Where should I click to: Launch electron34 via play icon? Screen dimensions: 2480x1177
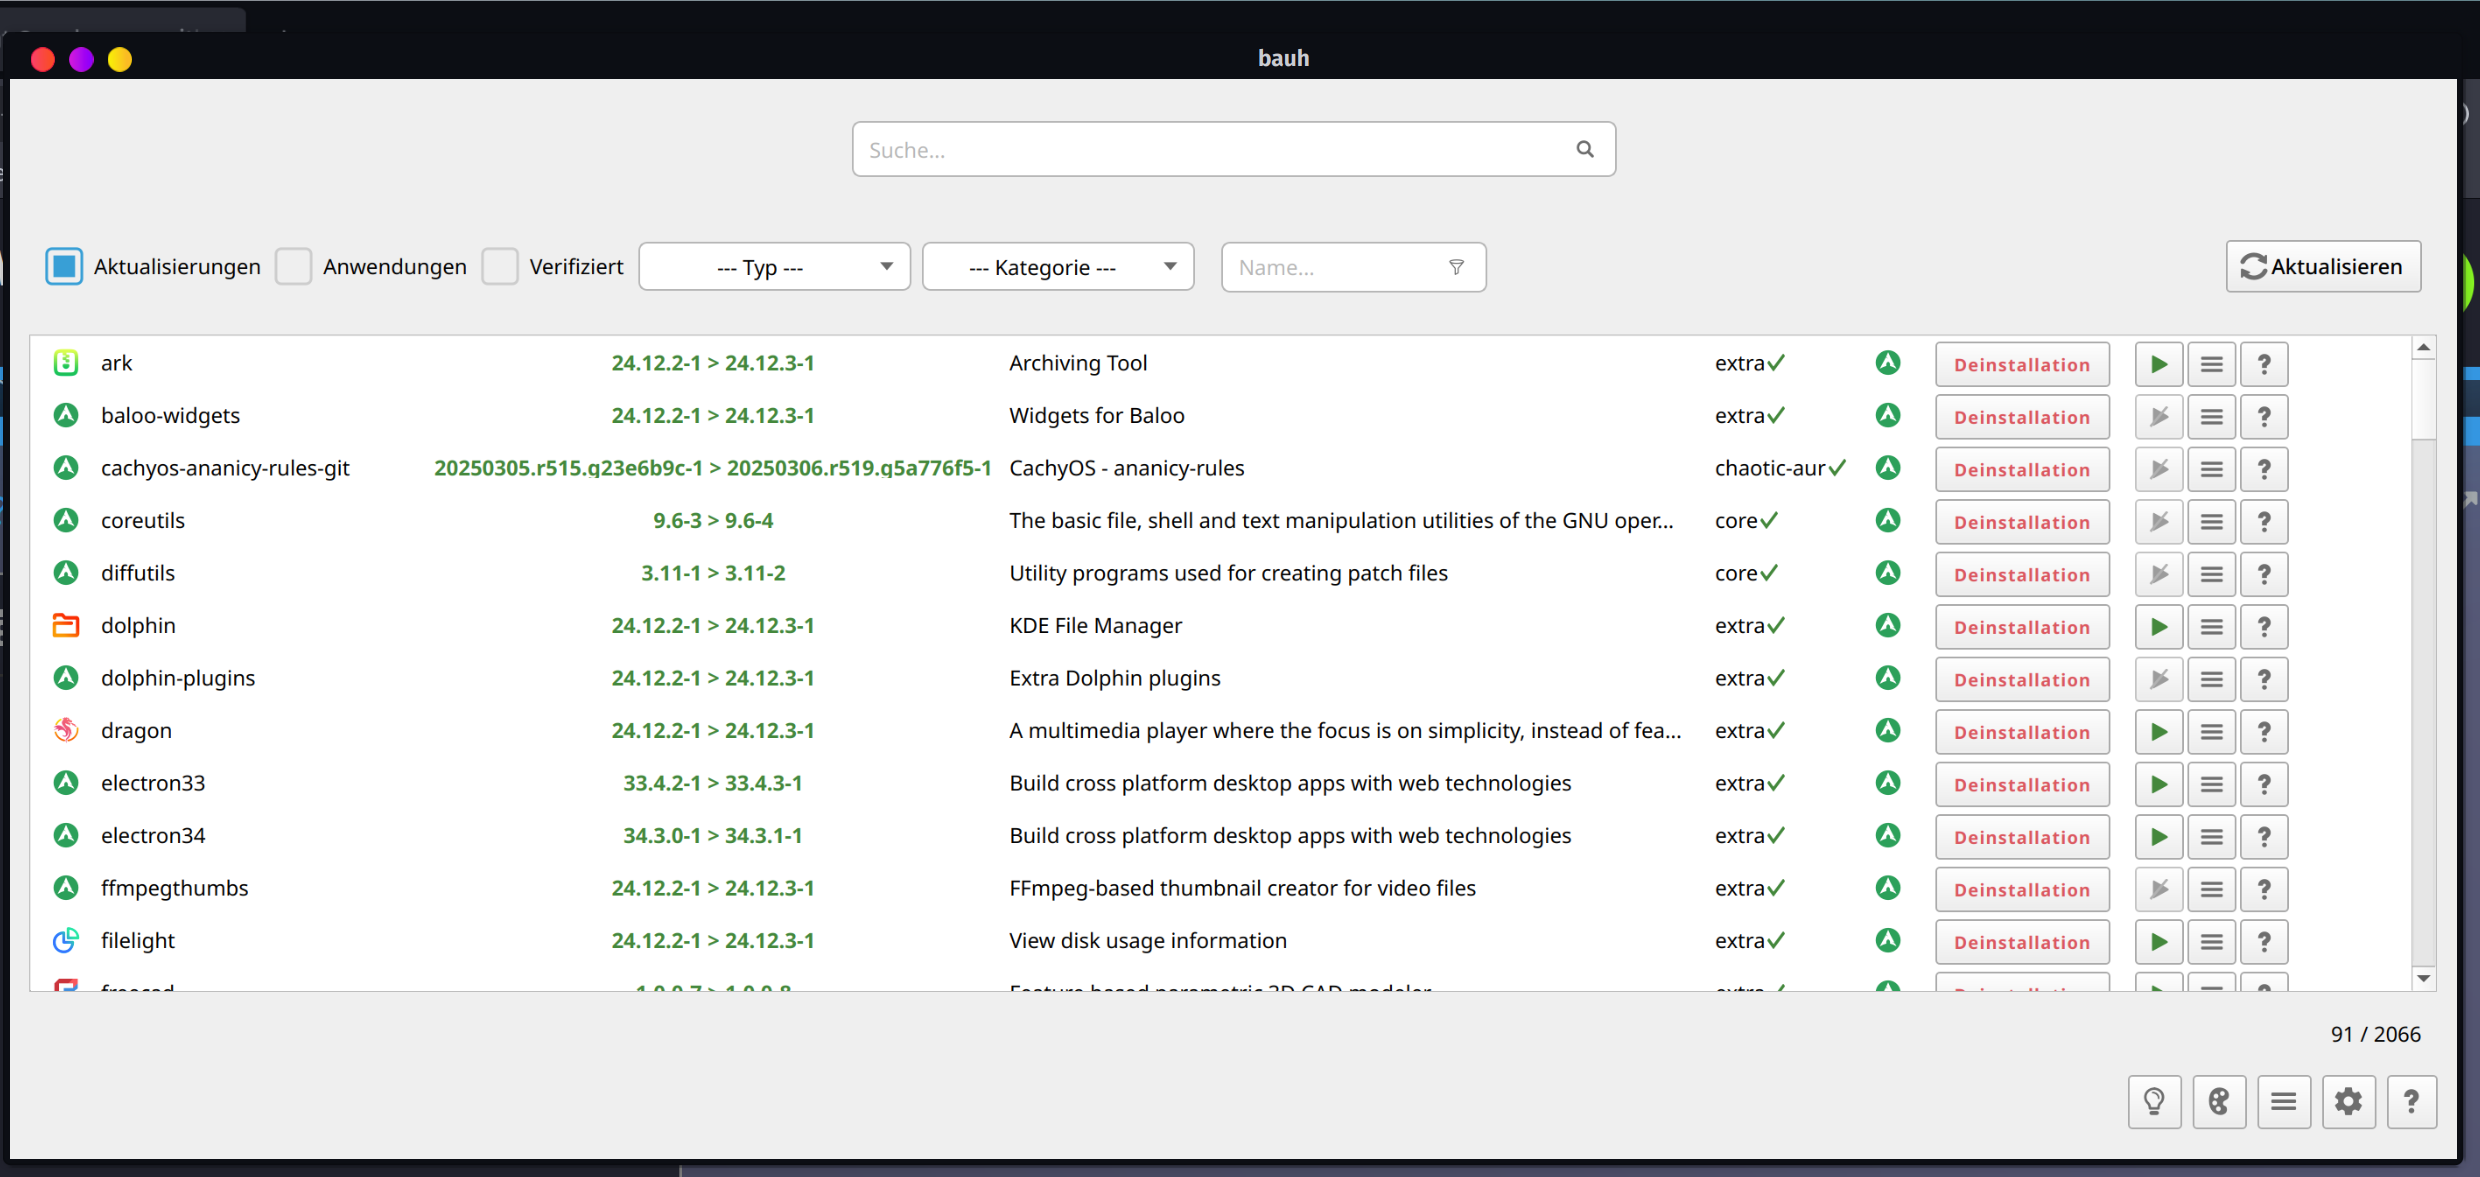pyautogui.click(x=2159, y=837)
